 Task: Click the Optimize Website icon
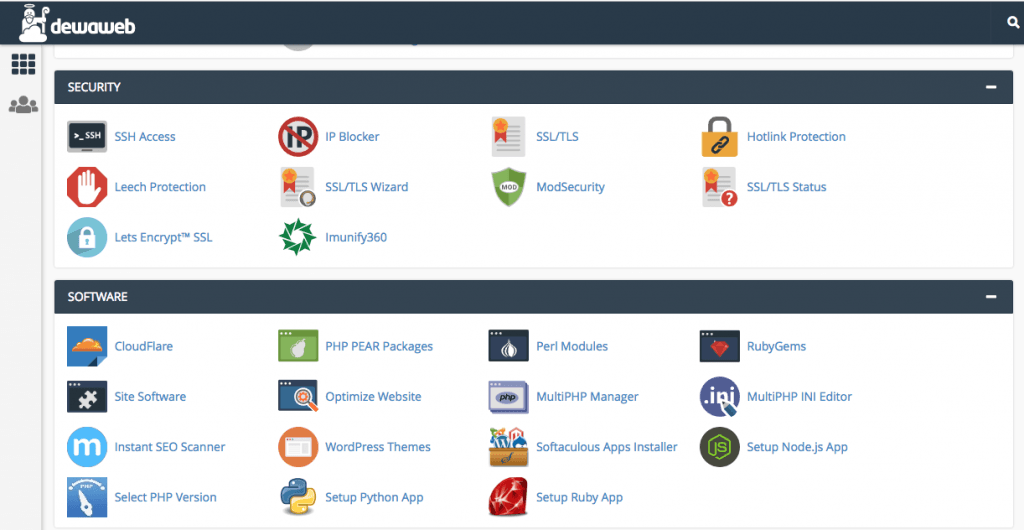click(298, 396)
